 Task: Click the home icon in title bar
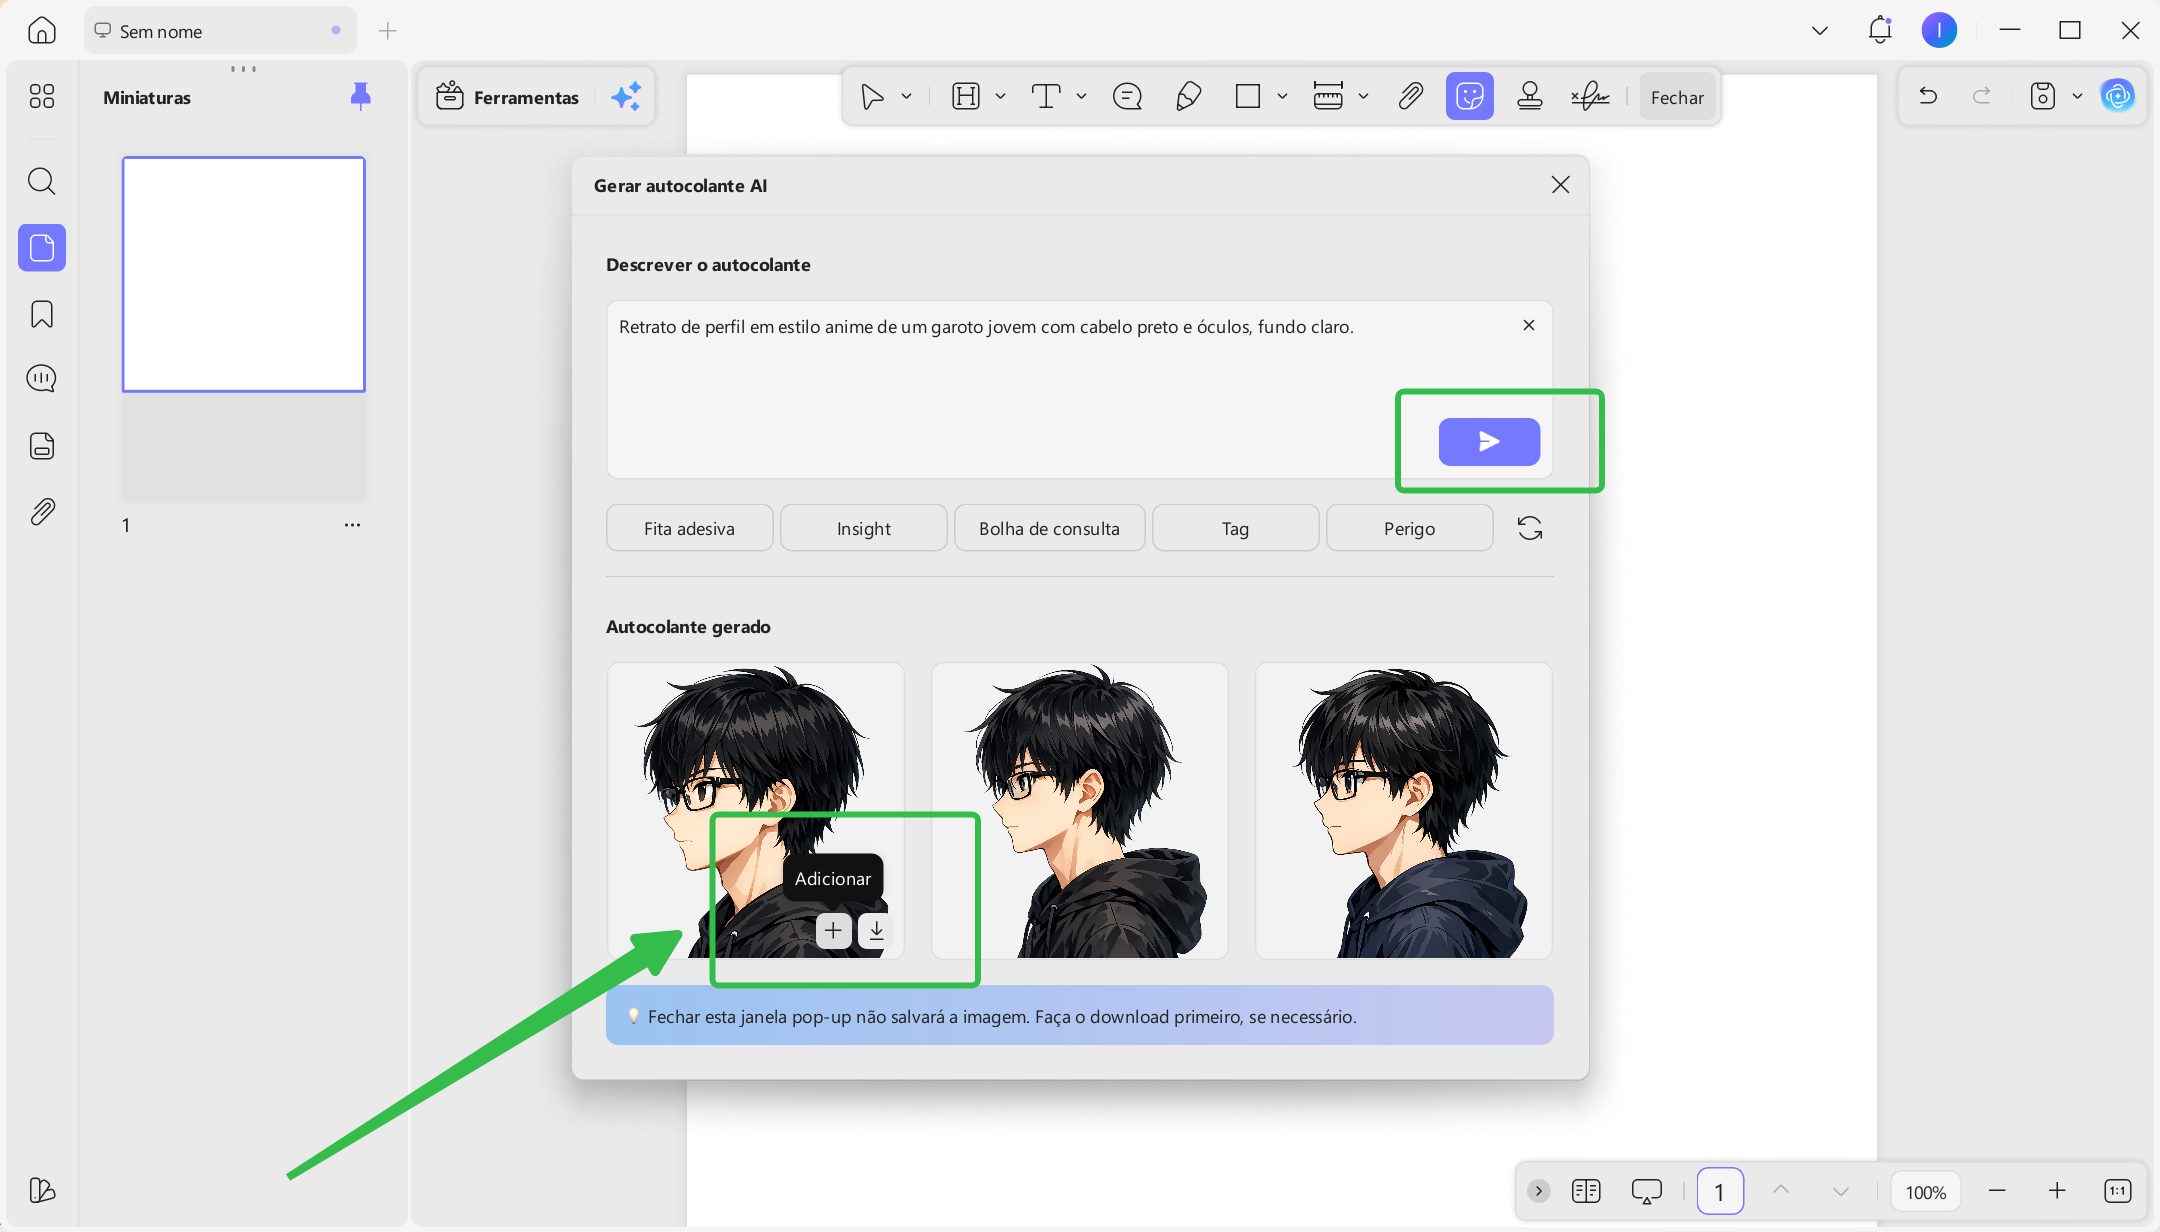point(42,30)
